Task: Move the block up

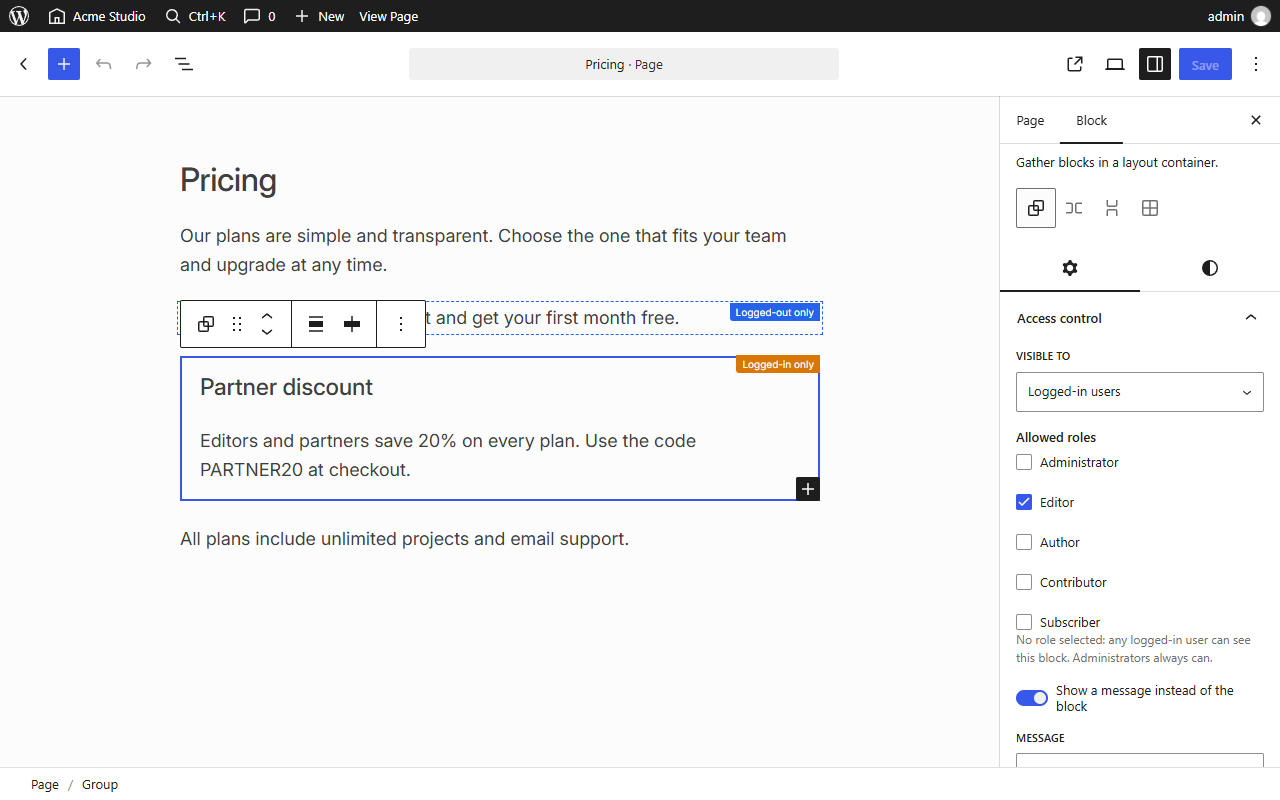Action: [x=267, y=316]
